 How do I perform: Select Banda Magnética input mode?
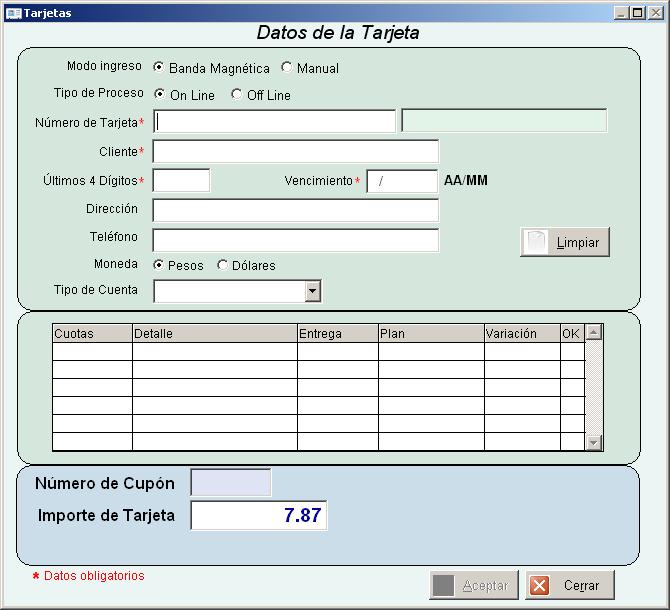coord(159,68)
